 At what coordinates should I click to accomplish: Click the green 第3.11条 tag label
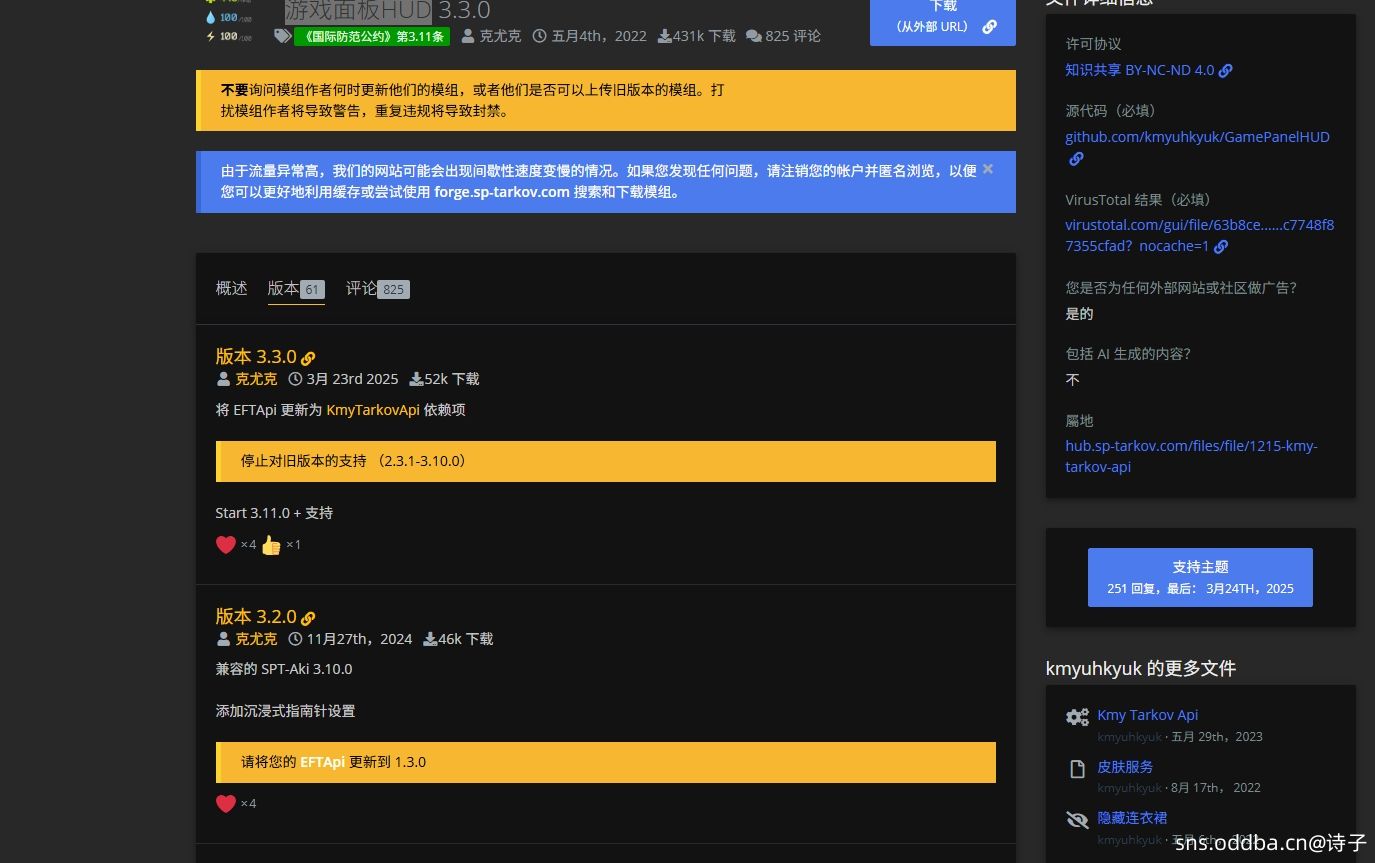pyautogui.click(x=372, y=37)
